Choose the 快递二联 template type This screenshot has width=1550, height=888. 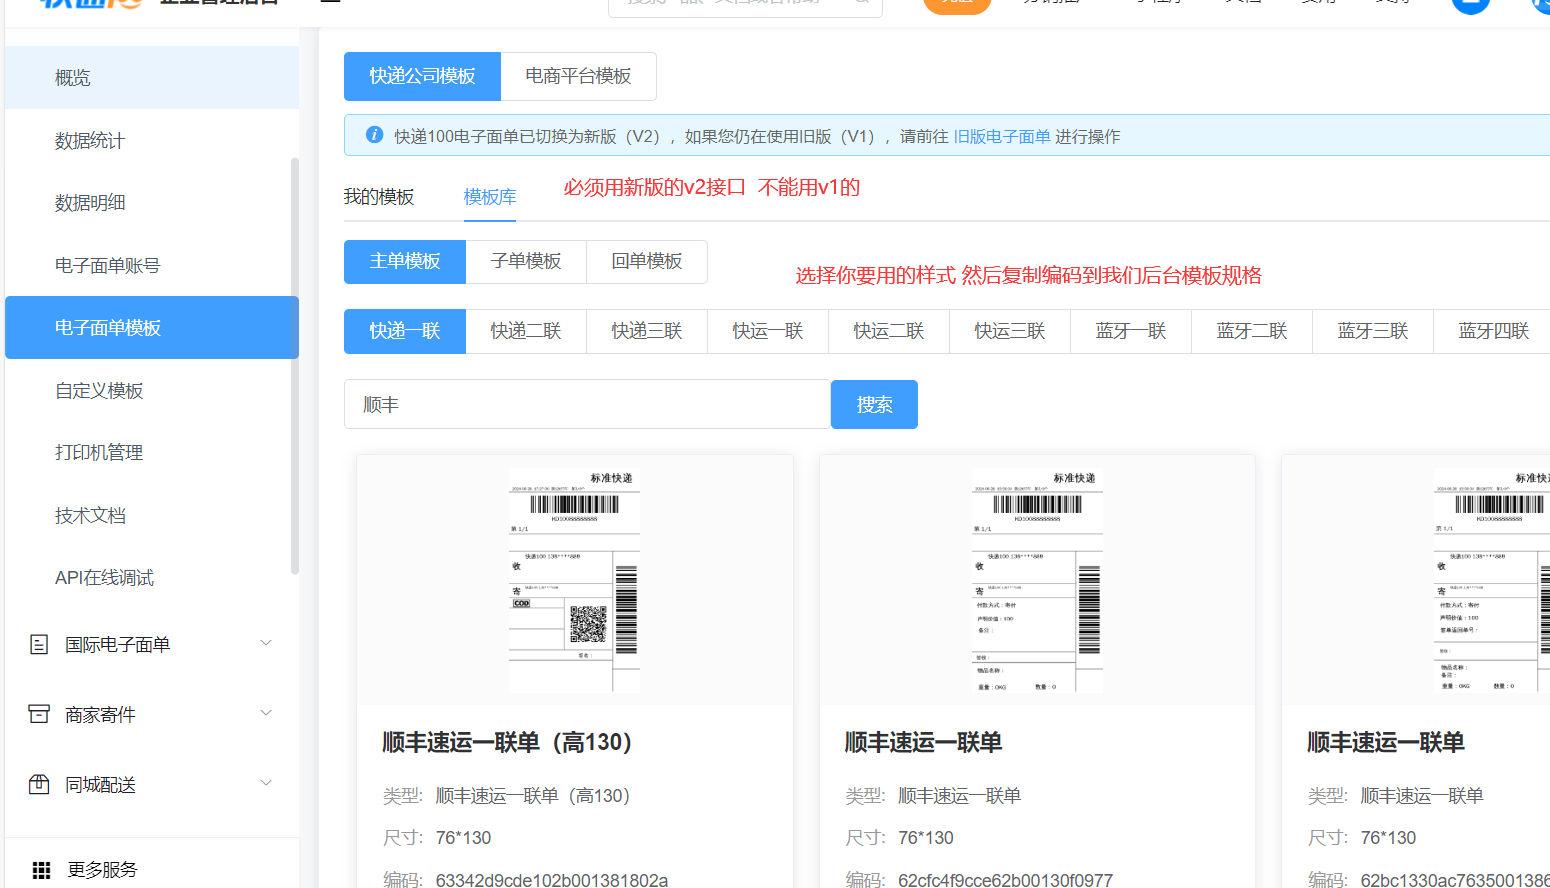tap(526, 331)
